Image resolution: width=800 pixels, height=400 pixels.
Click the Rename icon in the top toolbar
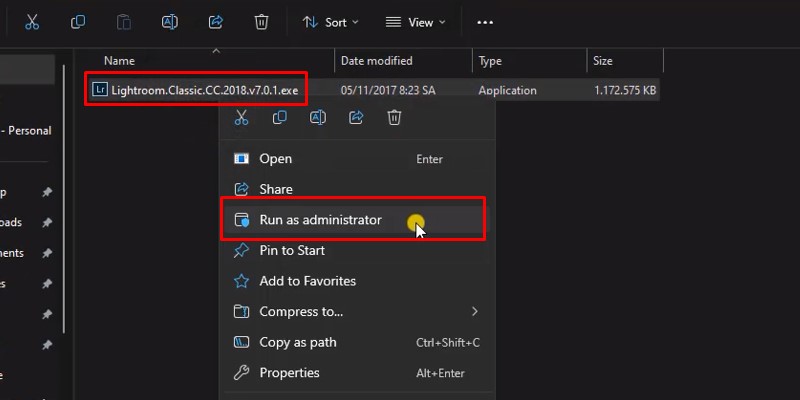tap(169, 22)
